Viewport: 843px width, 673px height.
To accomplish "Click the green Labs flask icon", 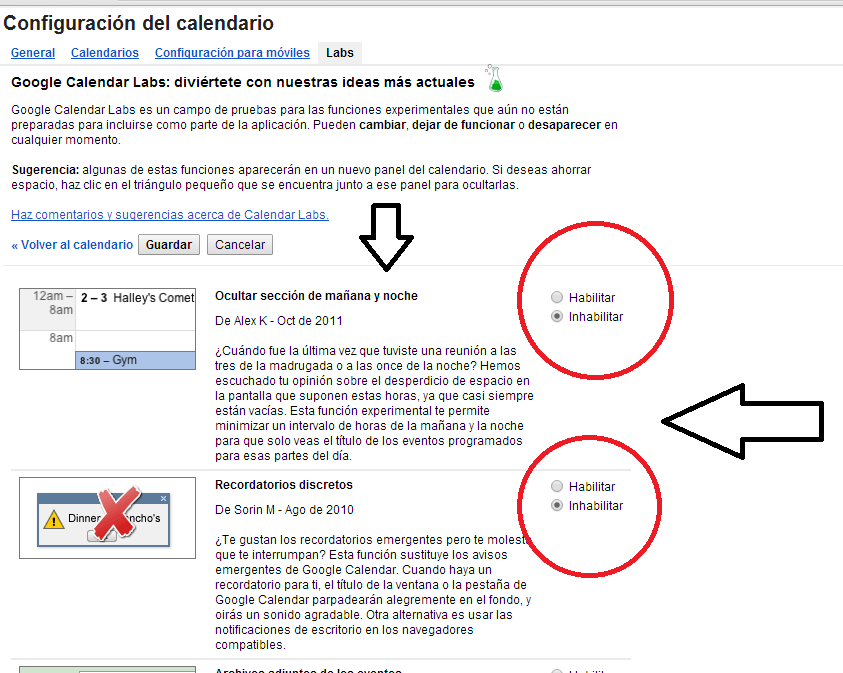I will pos(494,78).
